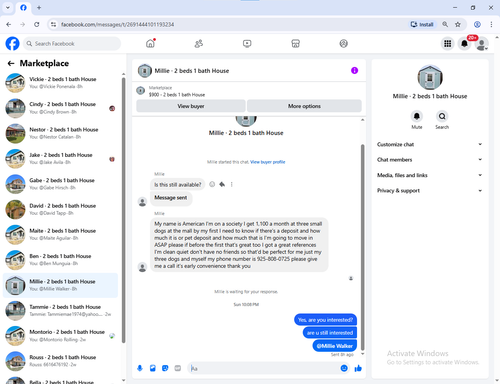Click the 'Yes, are you interested?' message bubble
Image resolution: width=500 pixels, height=384 pixels.
click(325, 320)
